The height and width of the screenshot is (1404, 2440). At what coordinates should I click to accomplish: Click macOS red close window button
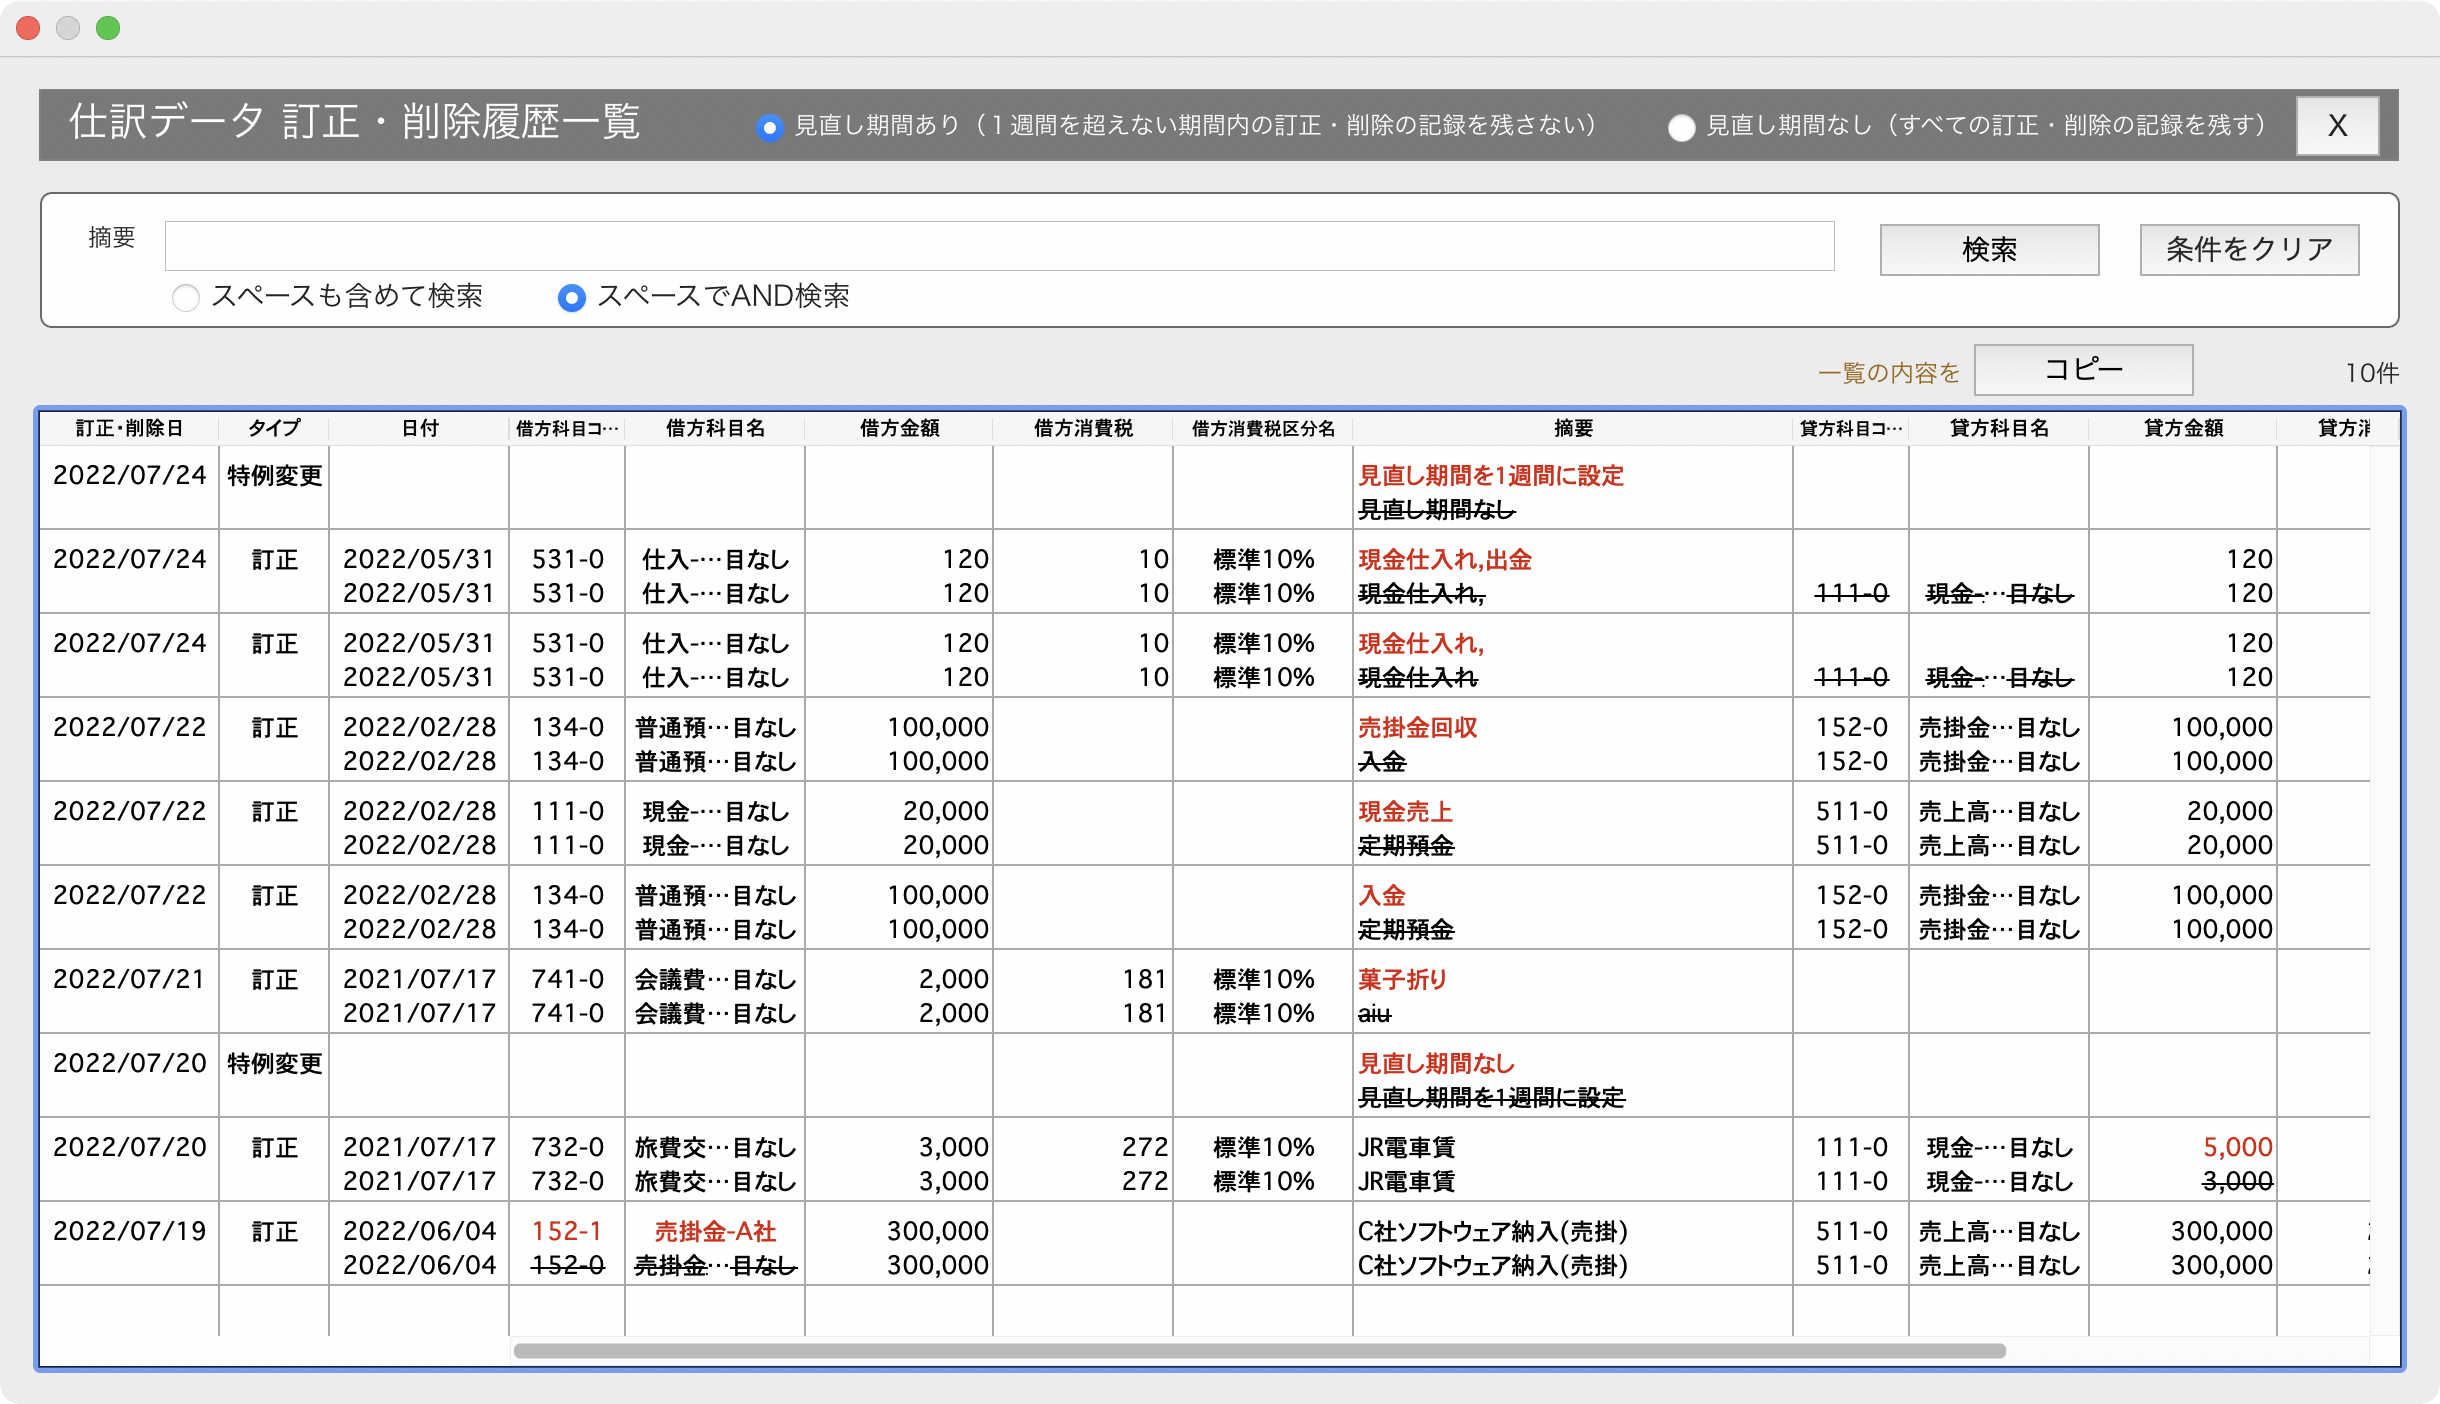pos(28,28)
